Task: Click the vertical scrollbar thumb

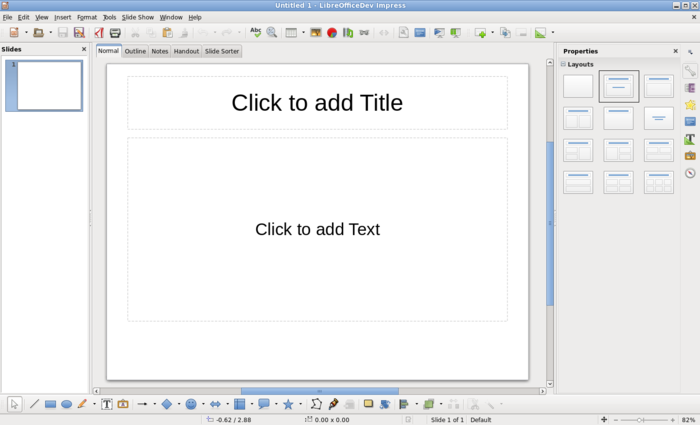Action: click(x=550, y=223)
